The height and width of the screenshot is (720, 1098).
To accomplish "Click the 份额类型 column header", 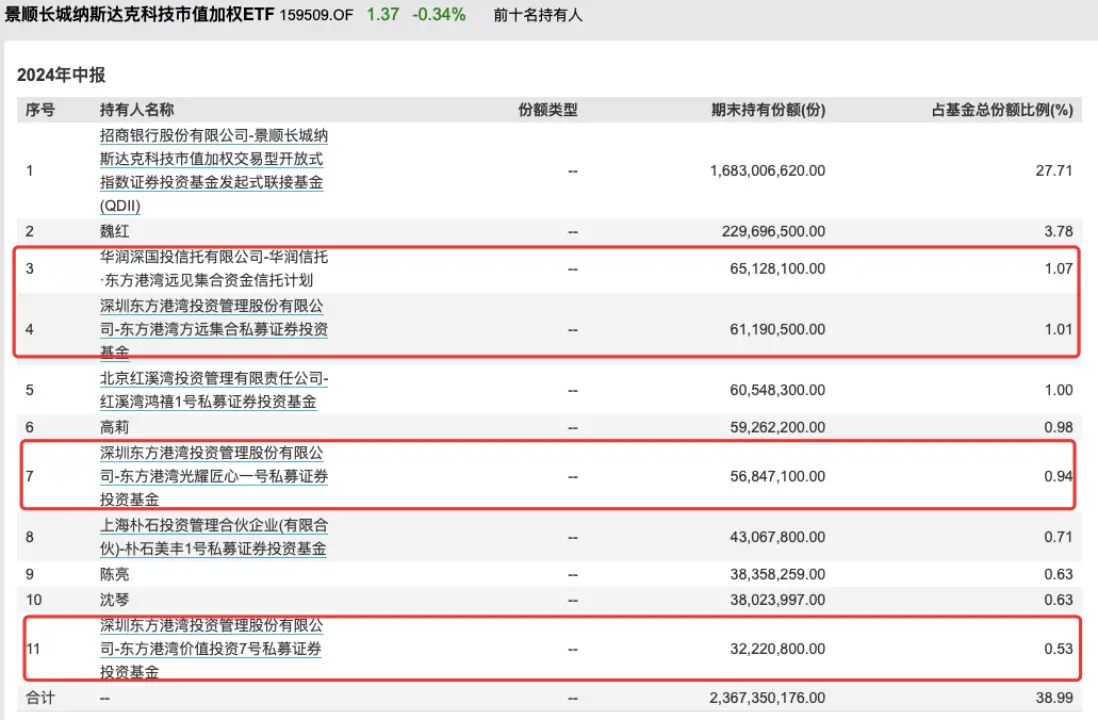I will point(548,110).
